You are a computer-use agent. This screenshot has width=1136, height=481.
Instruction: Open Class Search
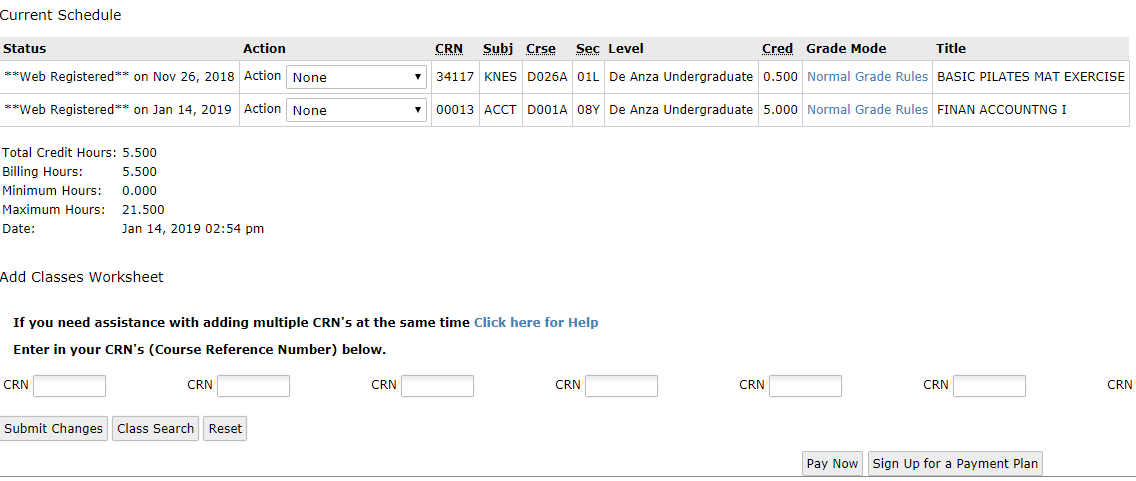[155, 429]
